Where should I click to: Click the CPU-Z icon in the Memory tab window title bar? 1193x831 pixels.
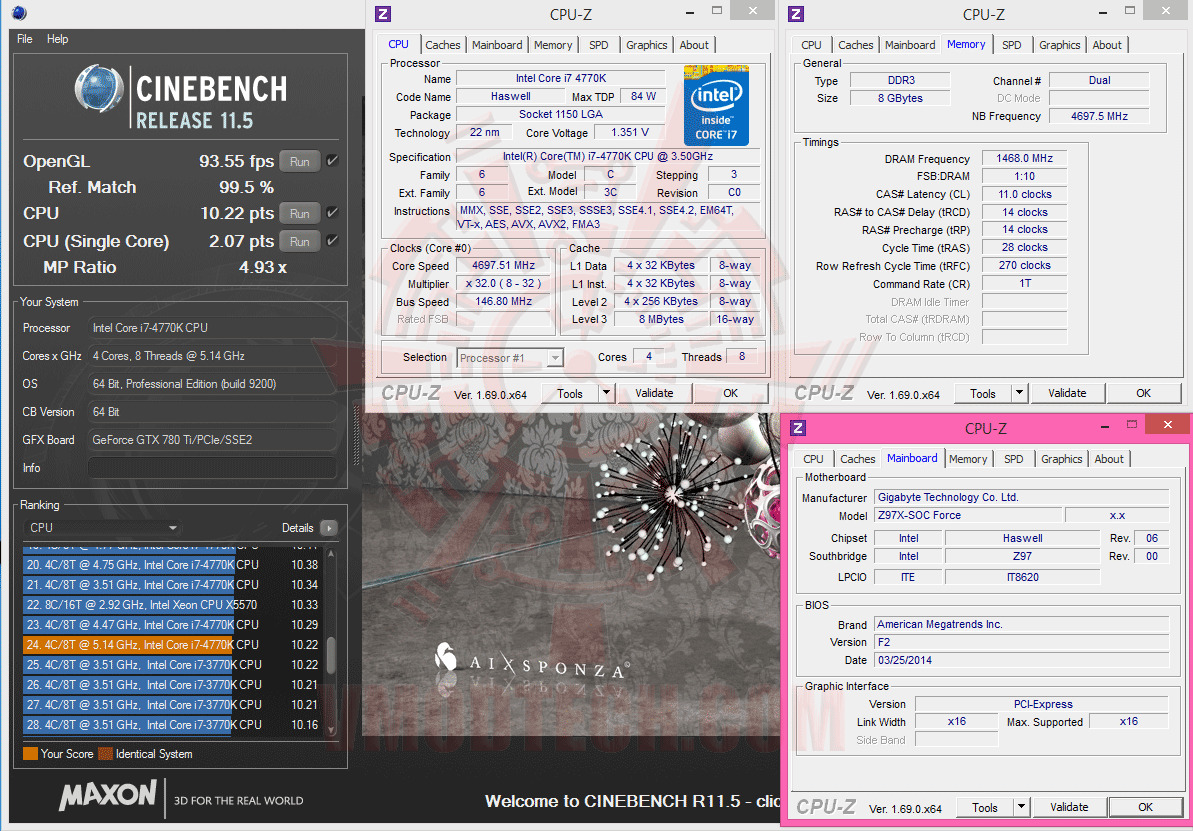[x=796, y=13]
